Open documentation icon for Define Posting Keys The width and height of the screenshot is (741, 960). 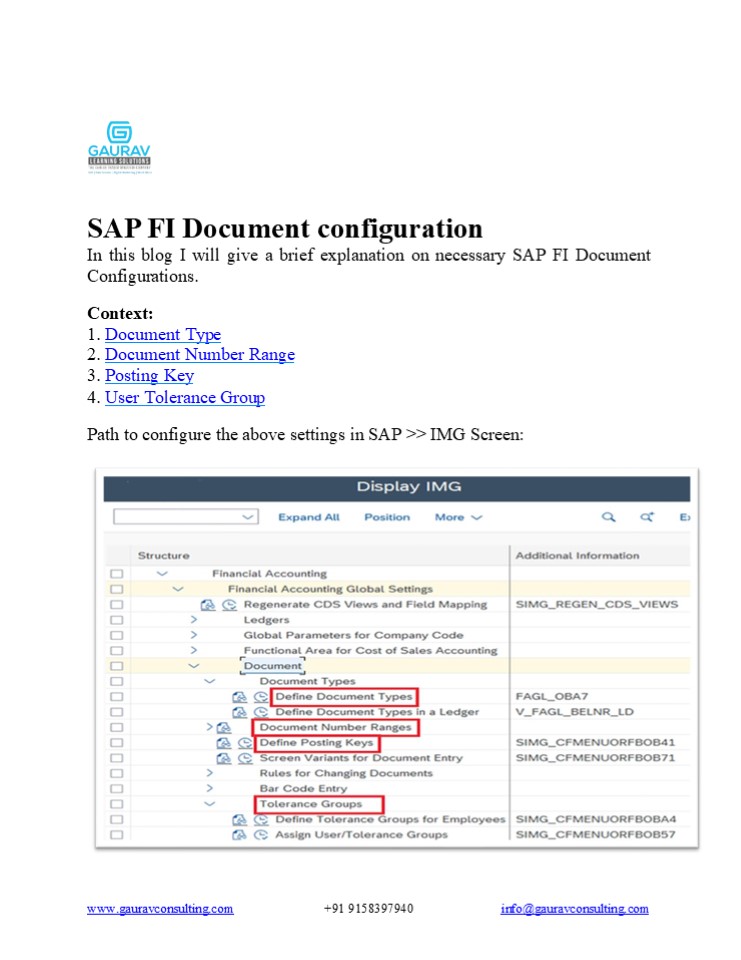pyautogui.click(x=224, y=743)
